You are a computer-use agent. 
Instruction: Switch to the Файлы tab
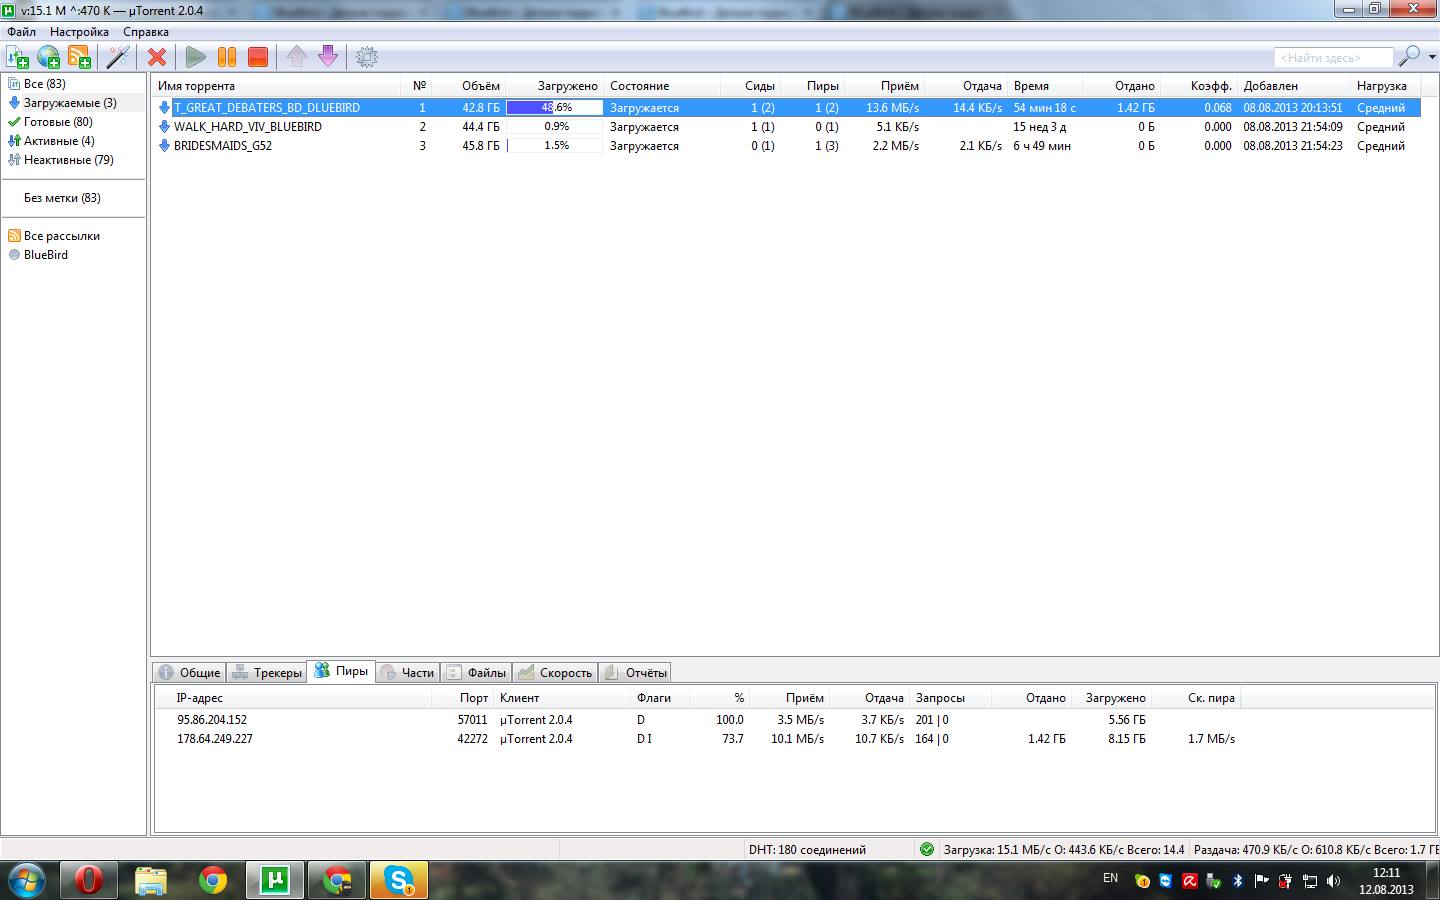pyautogui.click(x=476, y=673)
